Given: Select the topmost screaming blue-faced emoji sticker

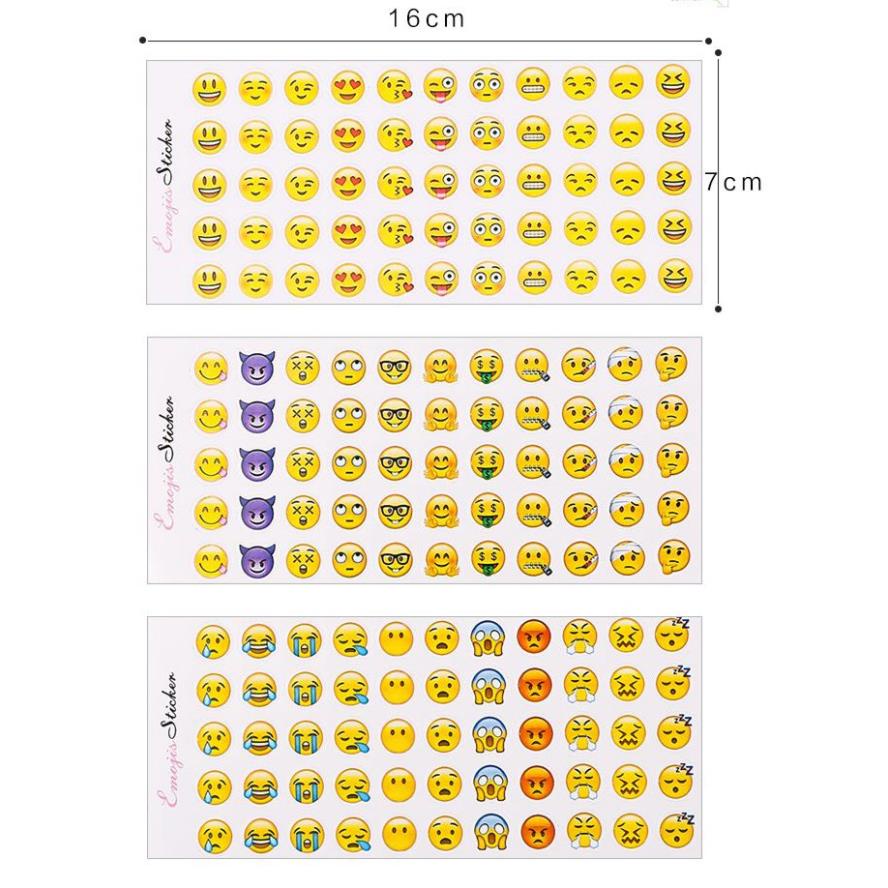Looking at the screenshot, I should coord(487,638).
